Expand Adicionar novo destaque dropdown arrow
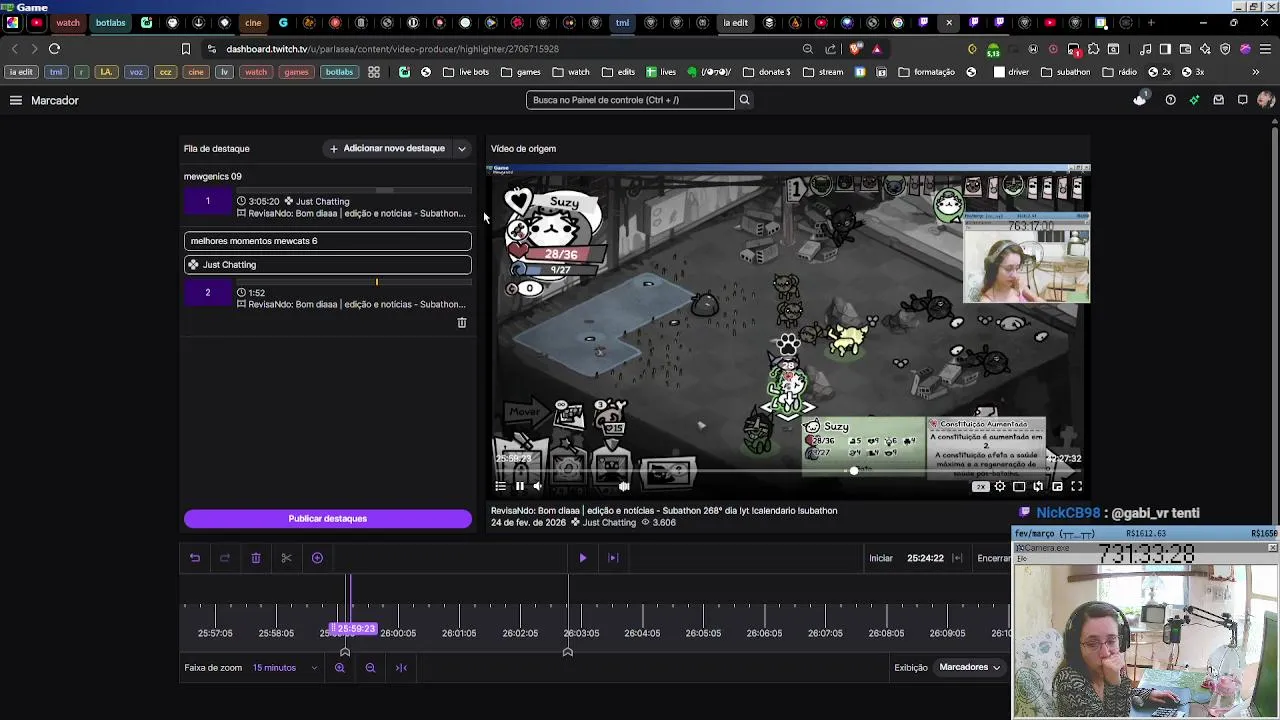 coord(462,149)
